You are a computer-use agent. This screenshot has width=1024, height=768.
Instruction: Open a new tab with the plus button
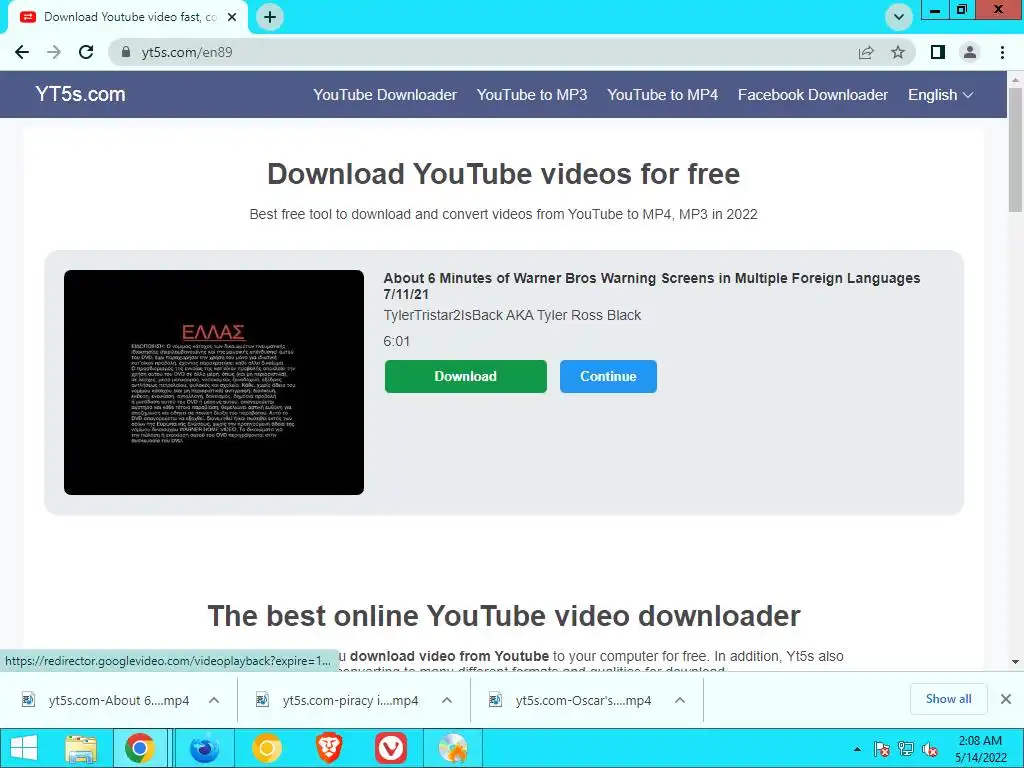[x=270, y=17]
